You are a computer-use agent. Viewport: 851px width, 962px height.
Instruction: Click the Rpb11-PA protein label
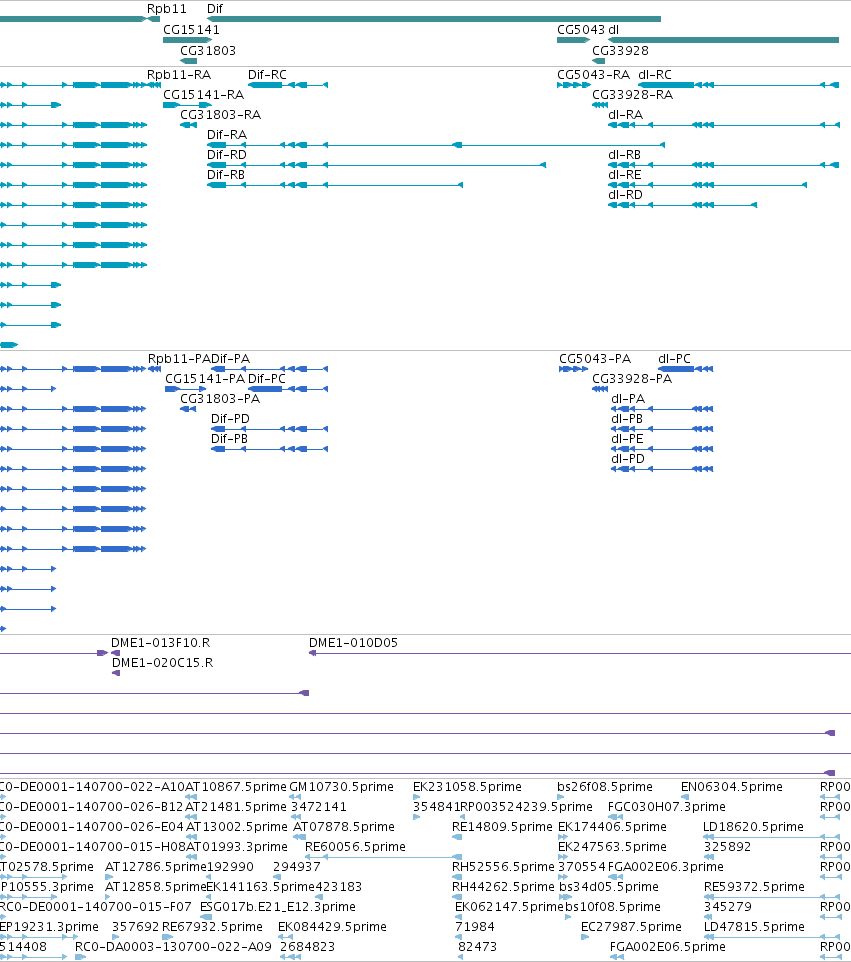[x=179, y=359]
